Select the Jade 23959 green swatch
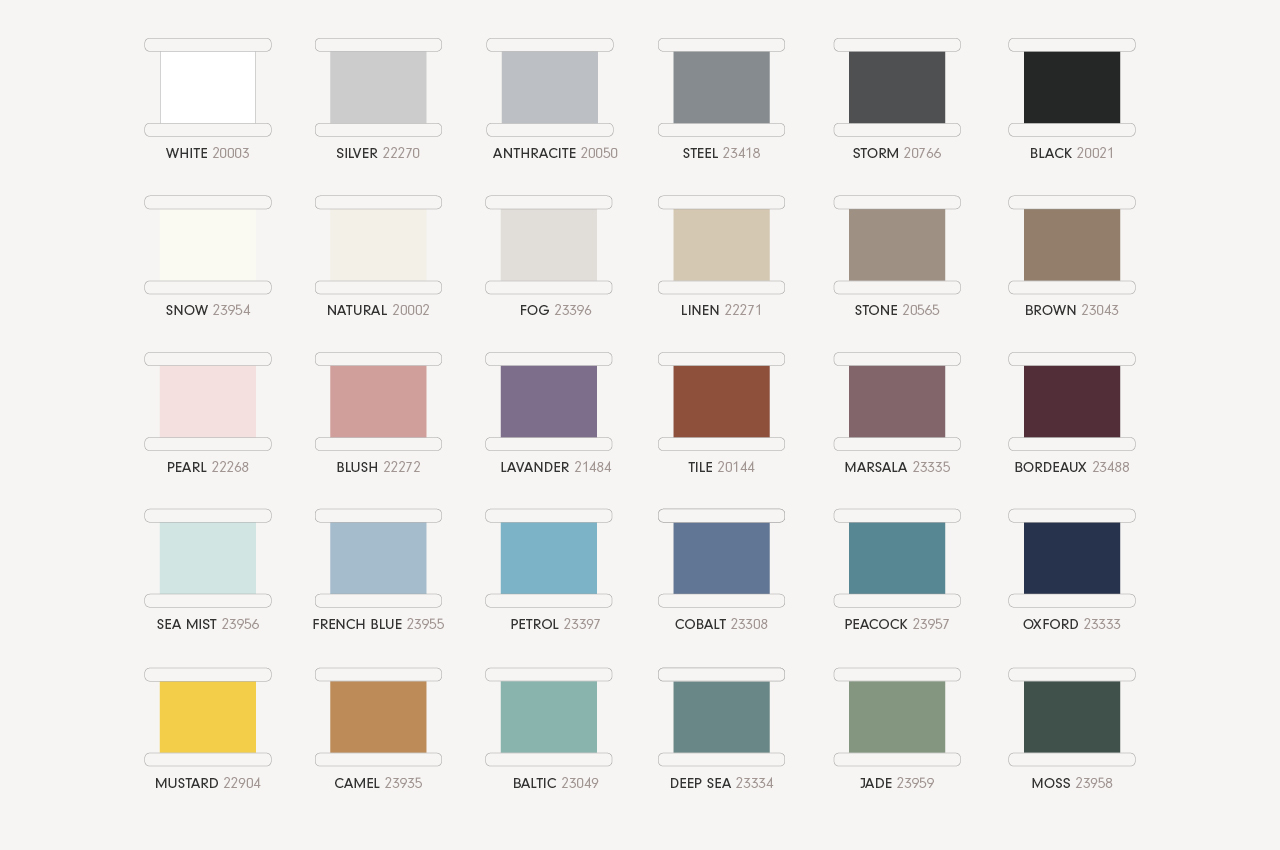 point(897,717)
